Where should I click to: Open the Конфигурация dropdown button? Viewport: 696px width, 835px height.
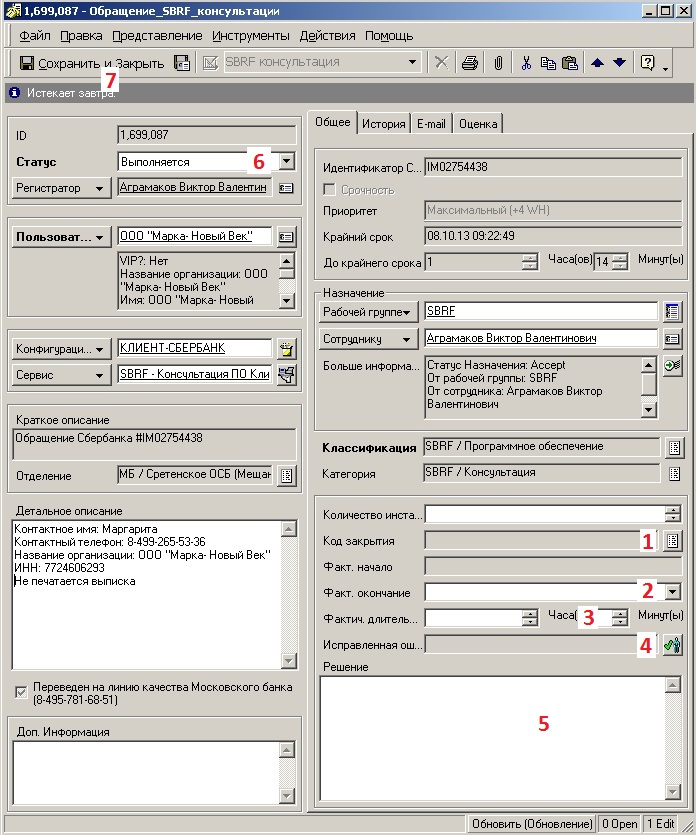[x=60, y=349]
